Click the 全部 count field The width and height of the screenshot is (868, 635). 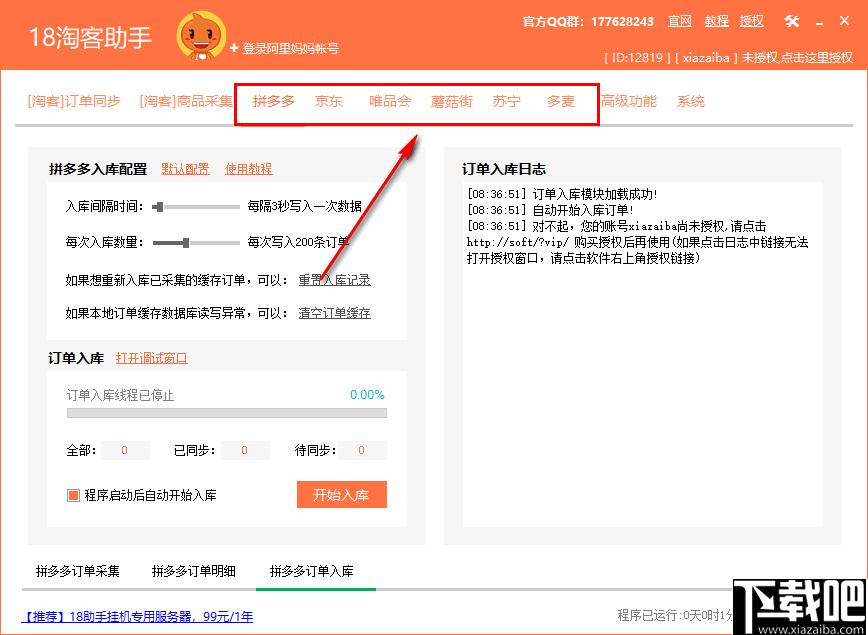125,450
